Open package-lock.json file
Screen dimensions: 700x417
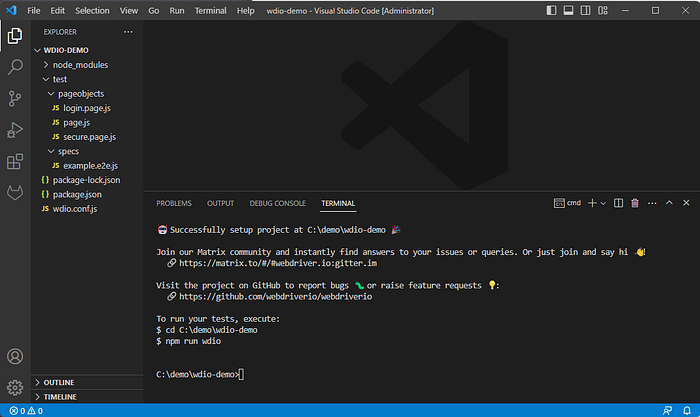point(87,180)
